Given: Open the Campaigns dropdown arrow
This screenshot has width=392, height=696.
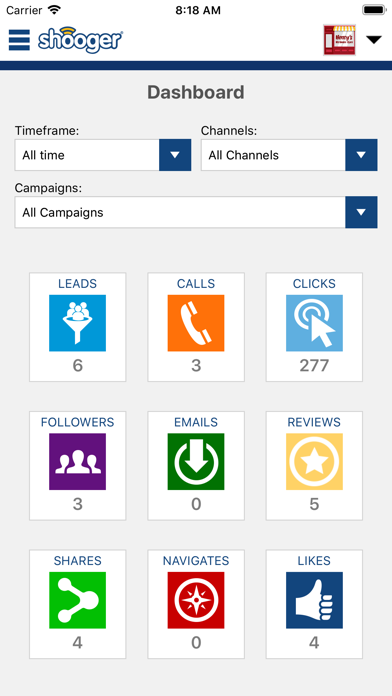Looking at the screenshot, I should [x=361, y=212].
